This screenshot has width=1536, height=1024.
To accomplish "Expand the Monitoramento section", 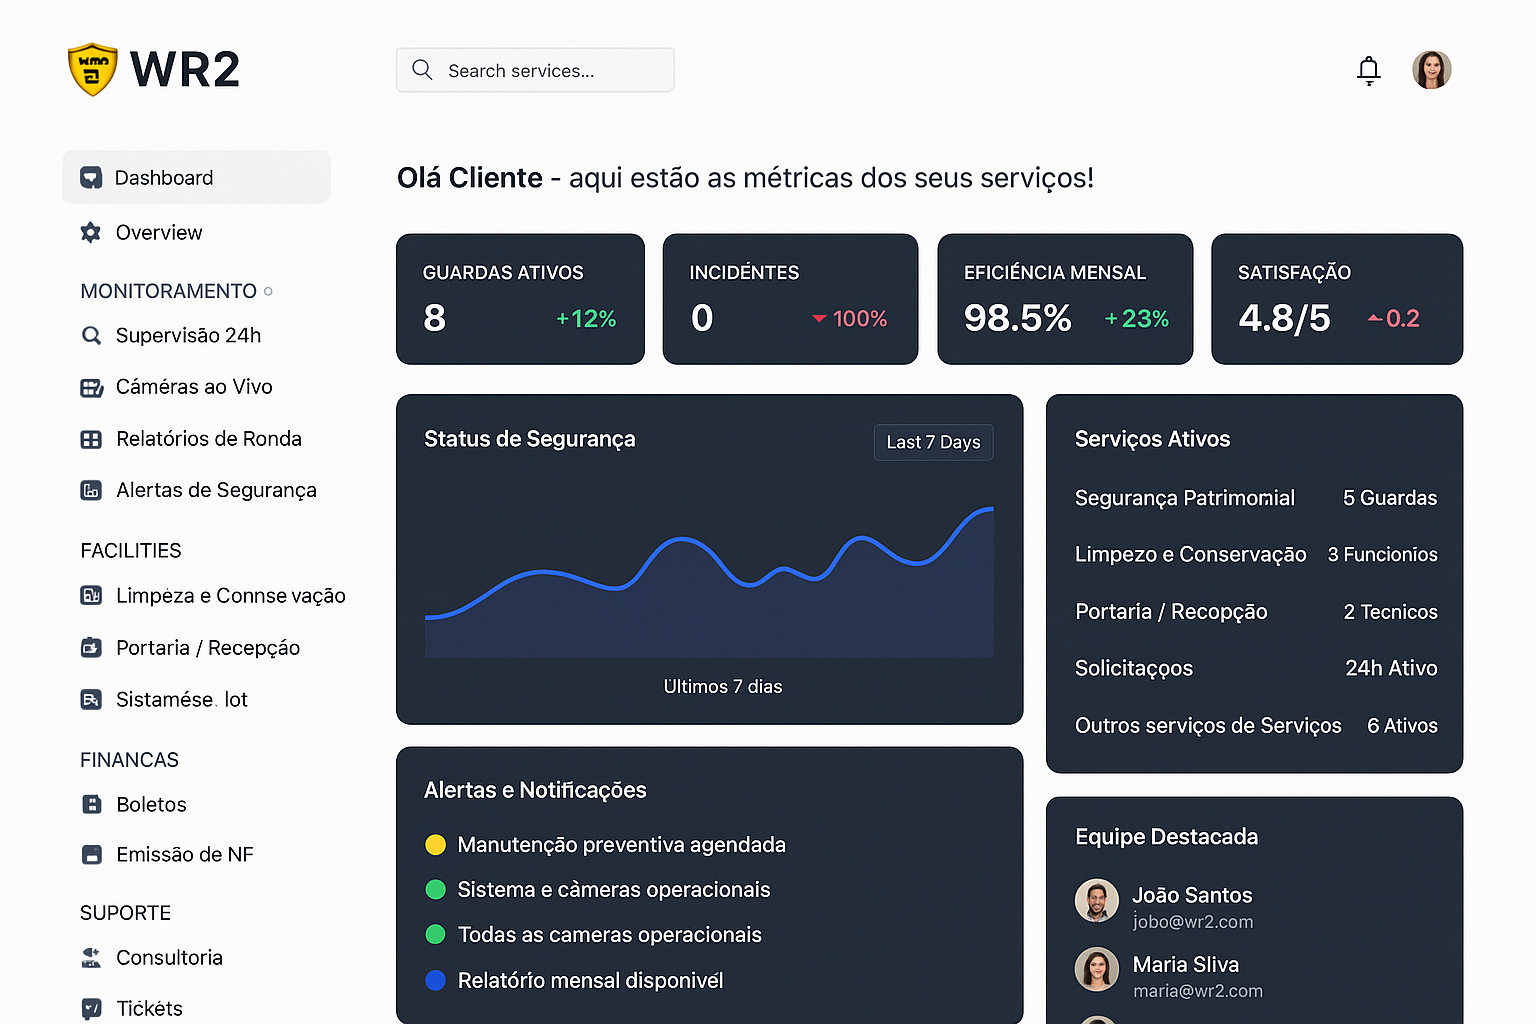I will (168, 291).
